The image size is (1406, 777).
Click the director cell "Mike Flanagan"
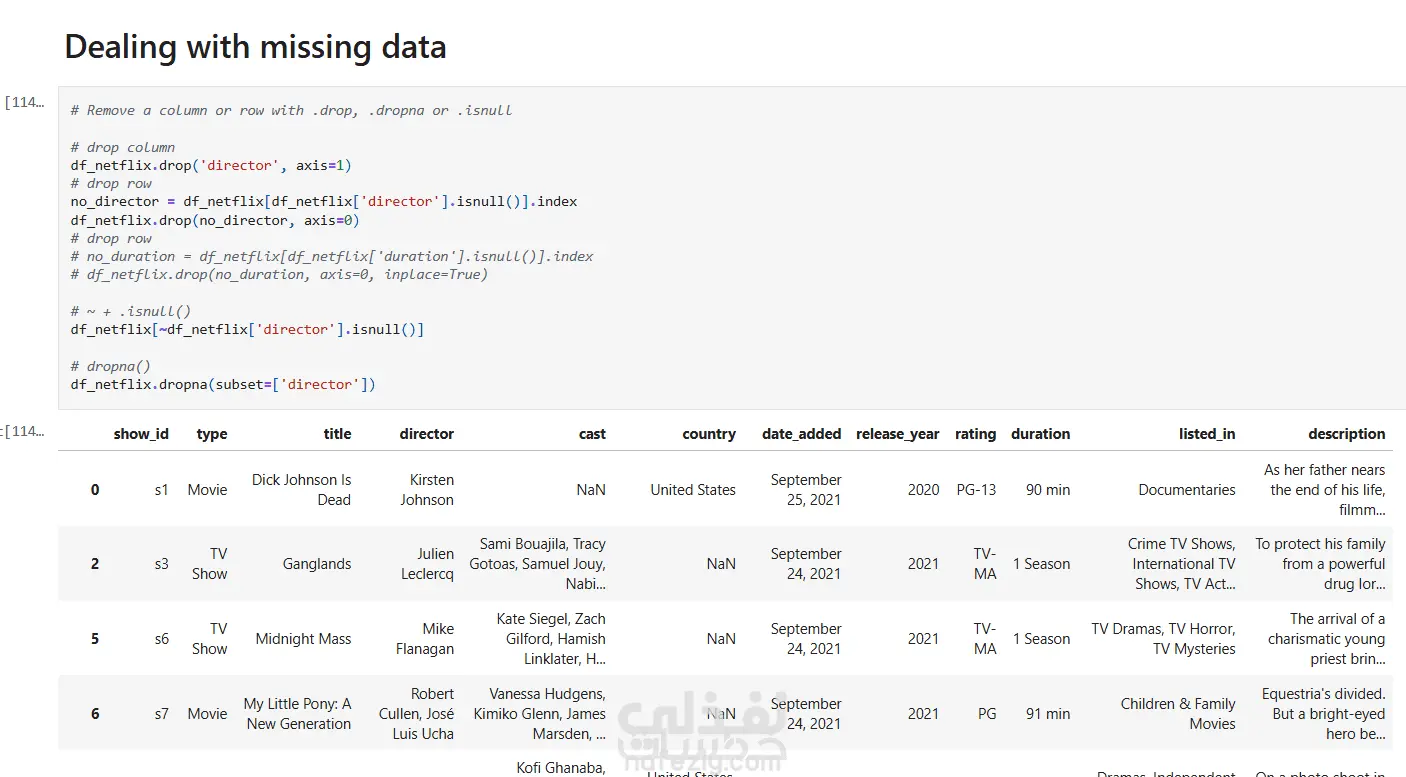425,639
